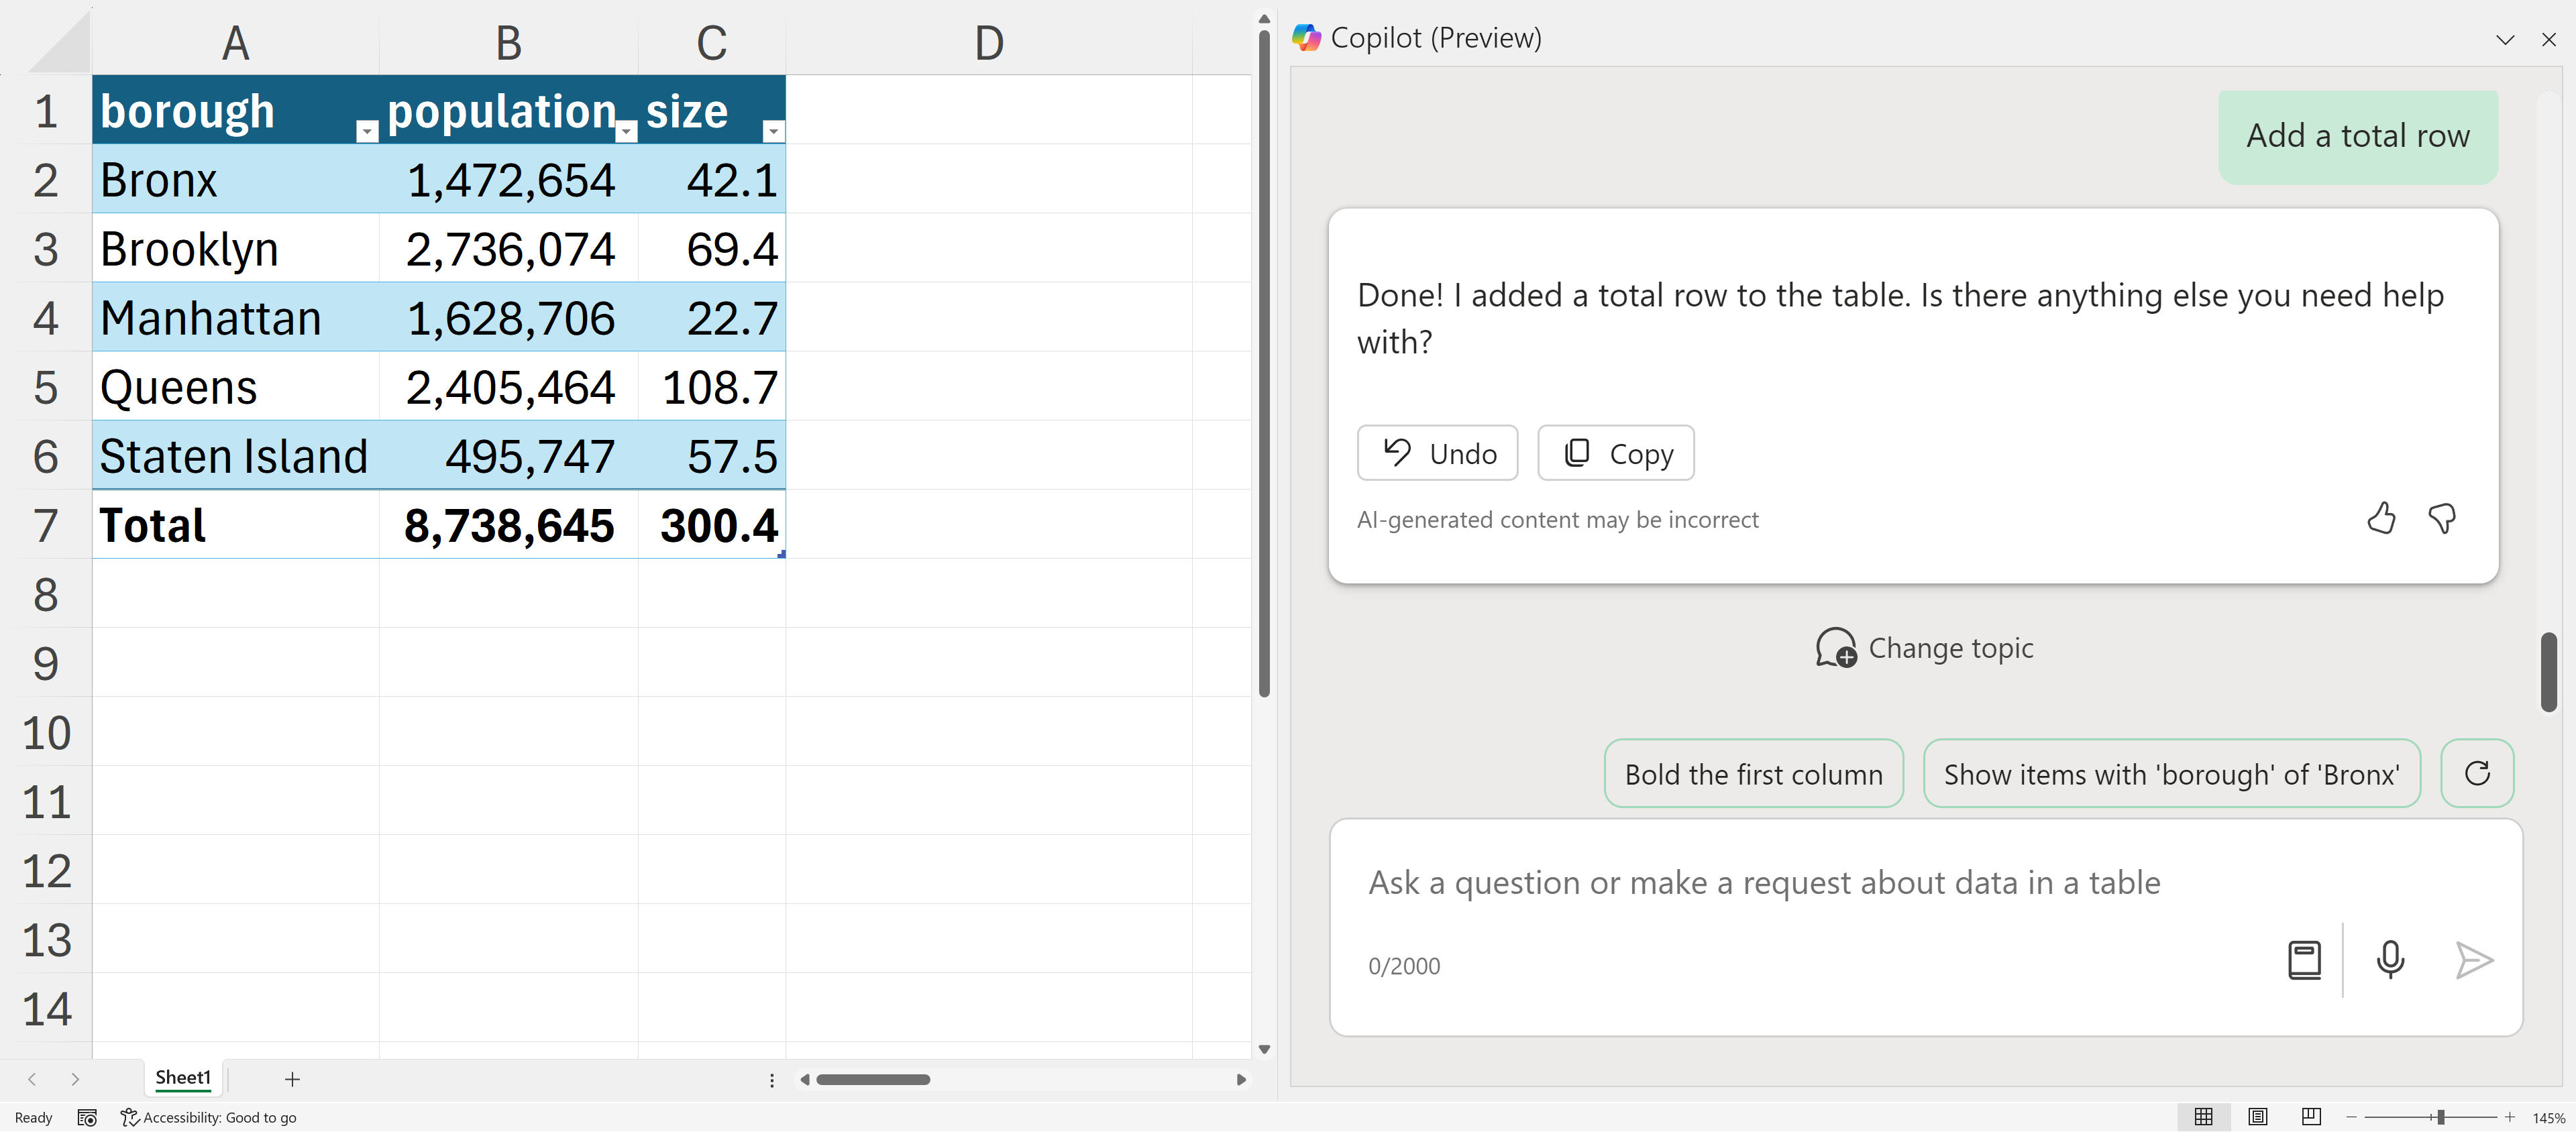Open the borough column filter dropdown
This screenshot has height=1132, width=2576.
[x=367, y=131]
